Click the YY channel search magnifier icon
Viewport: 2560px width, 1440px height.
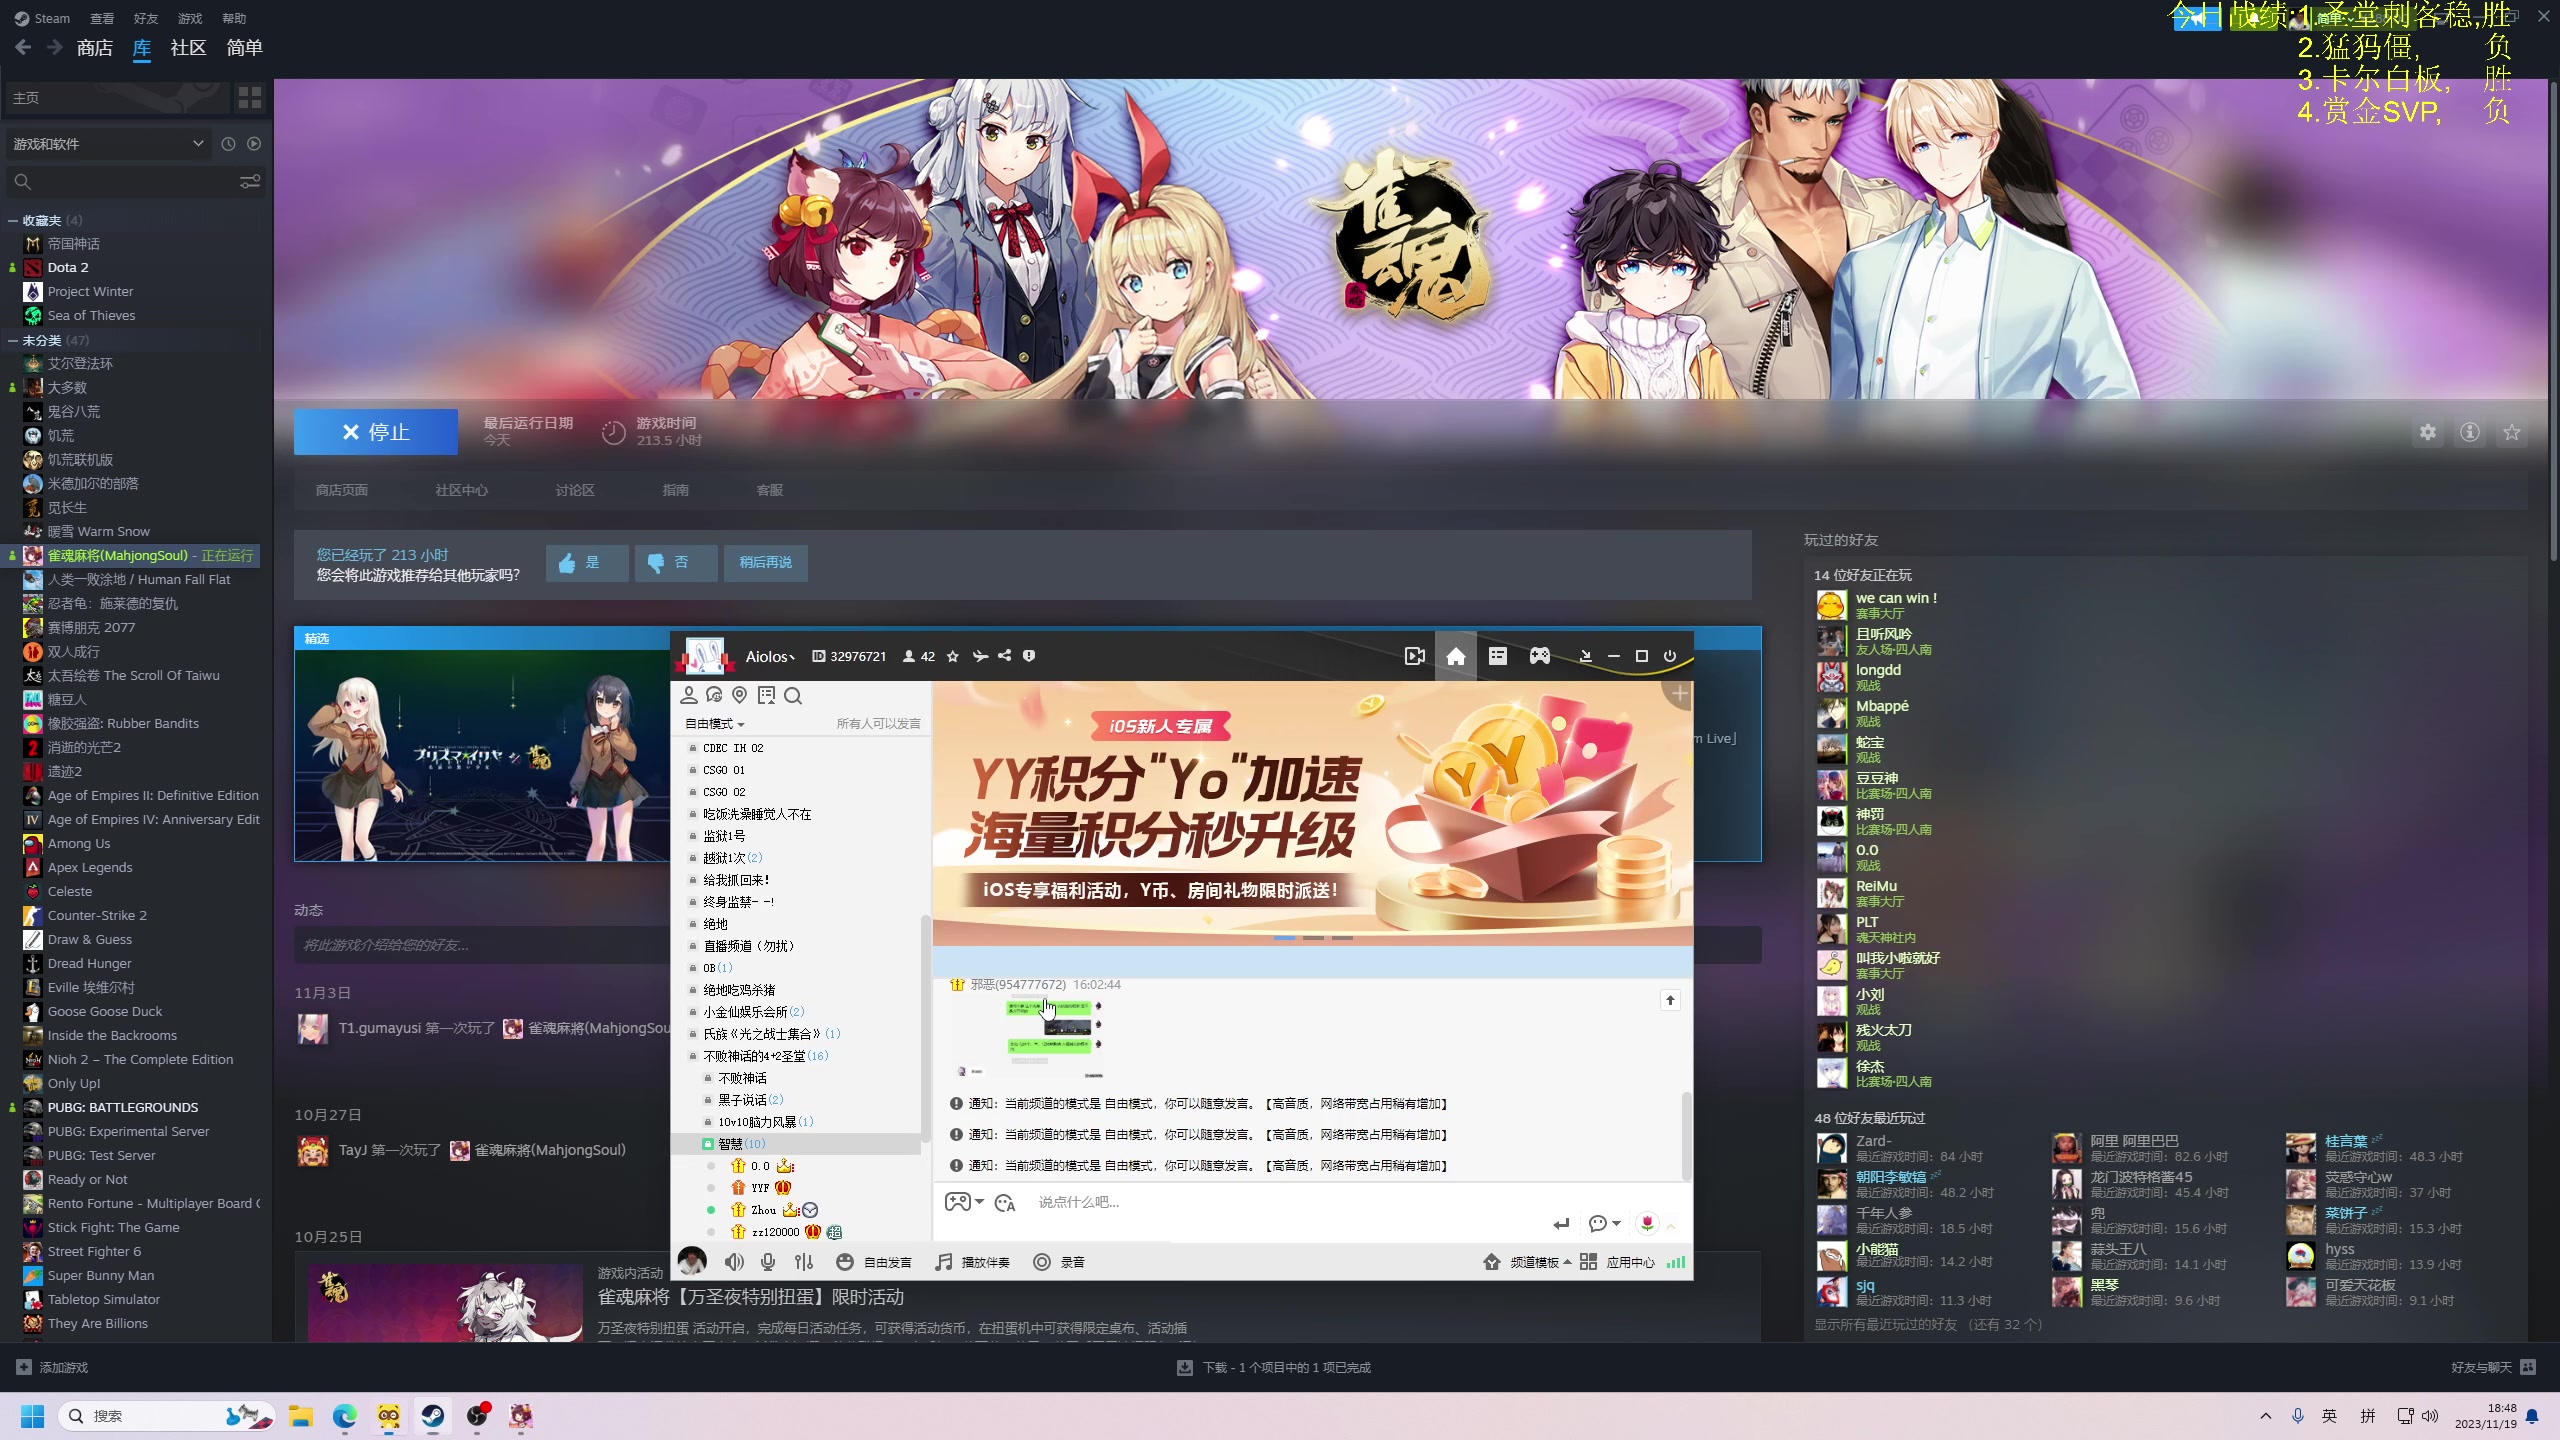[x=793, y=696]
